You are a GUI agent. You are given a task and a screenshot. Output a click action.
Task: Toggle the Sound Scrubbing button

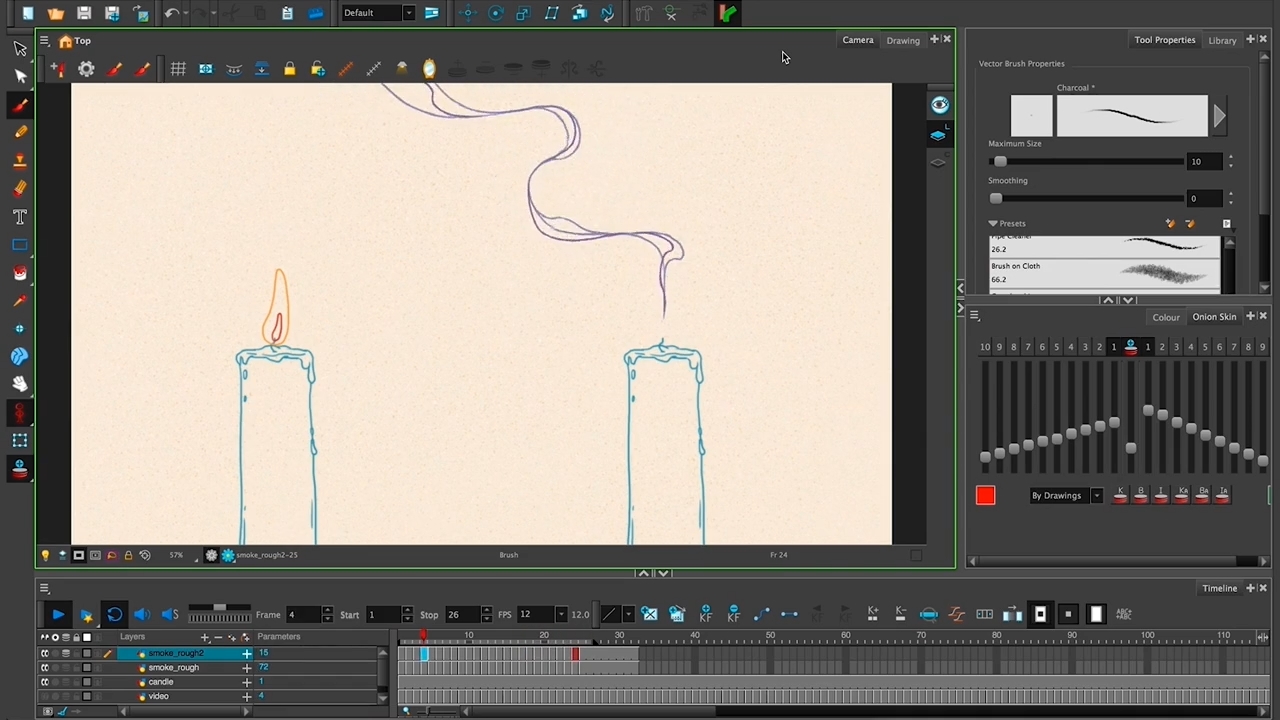[x=170, y=614]
